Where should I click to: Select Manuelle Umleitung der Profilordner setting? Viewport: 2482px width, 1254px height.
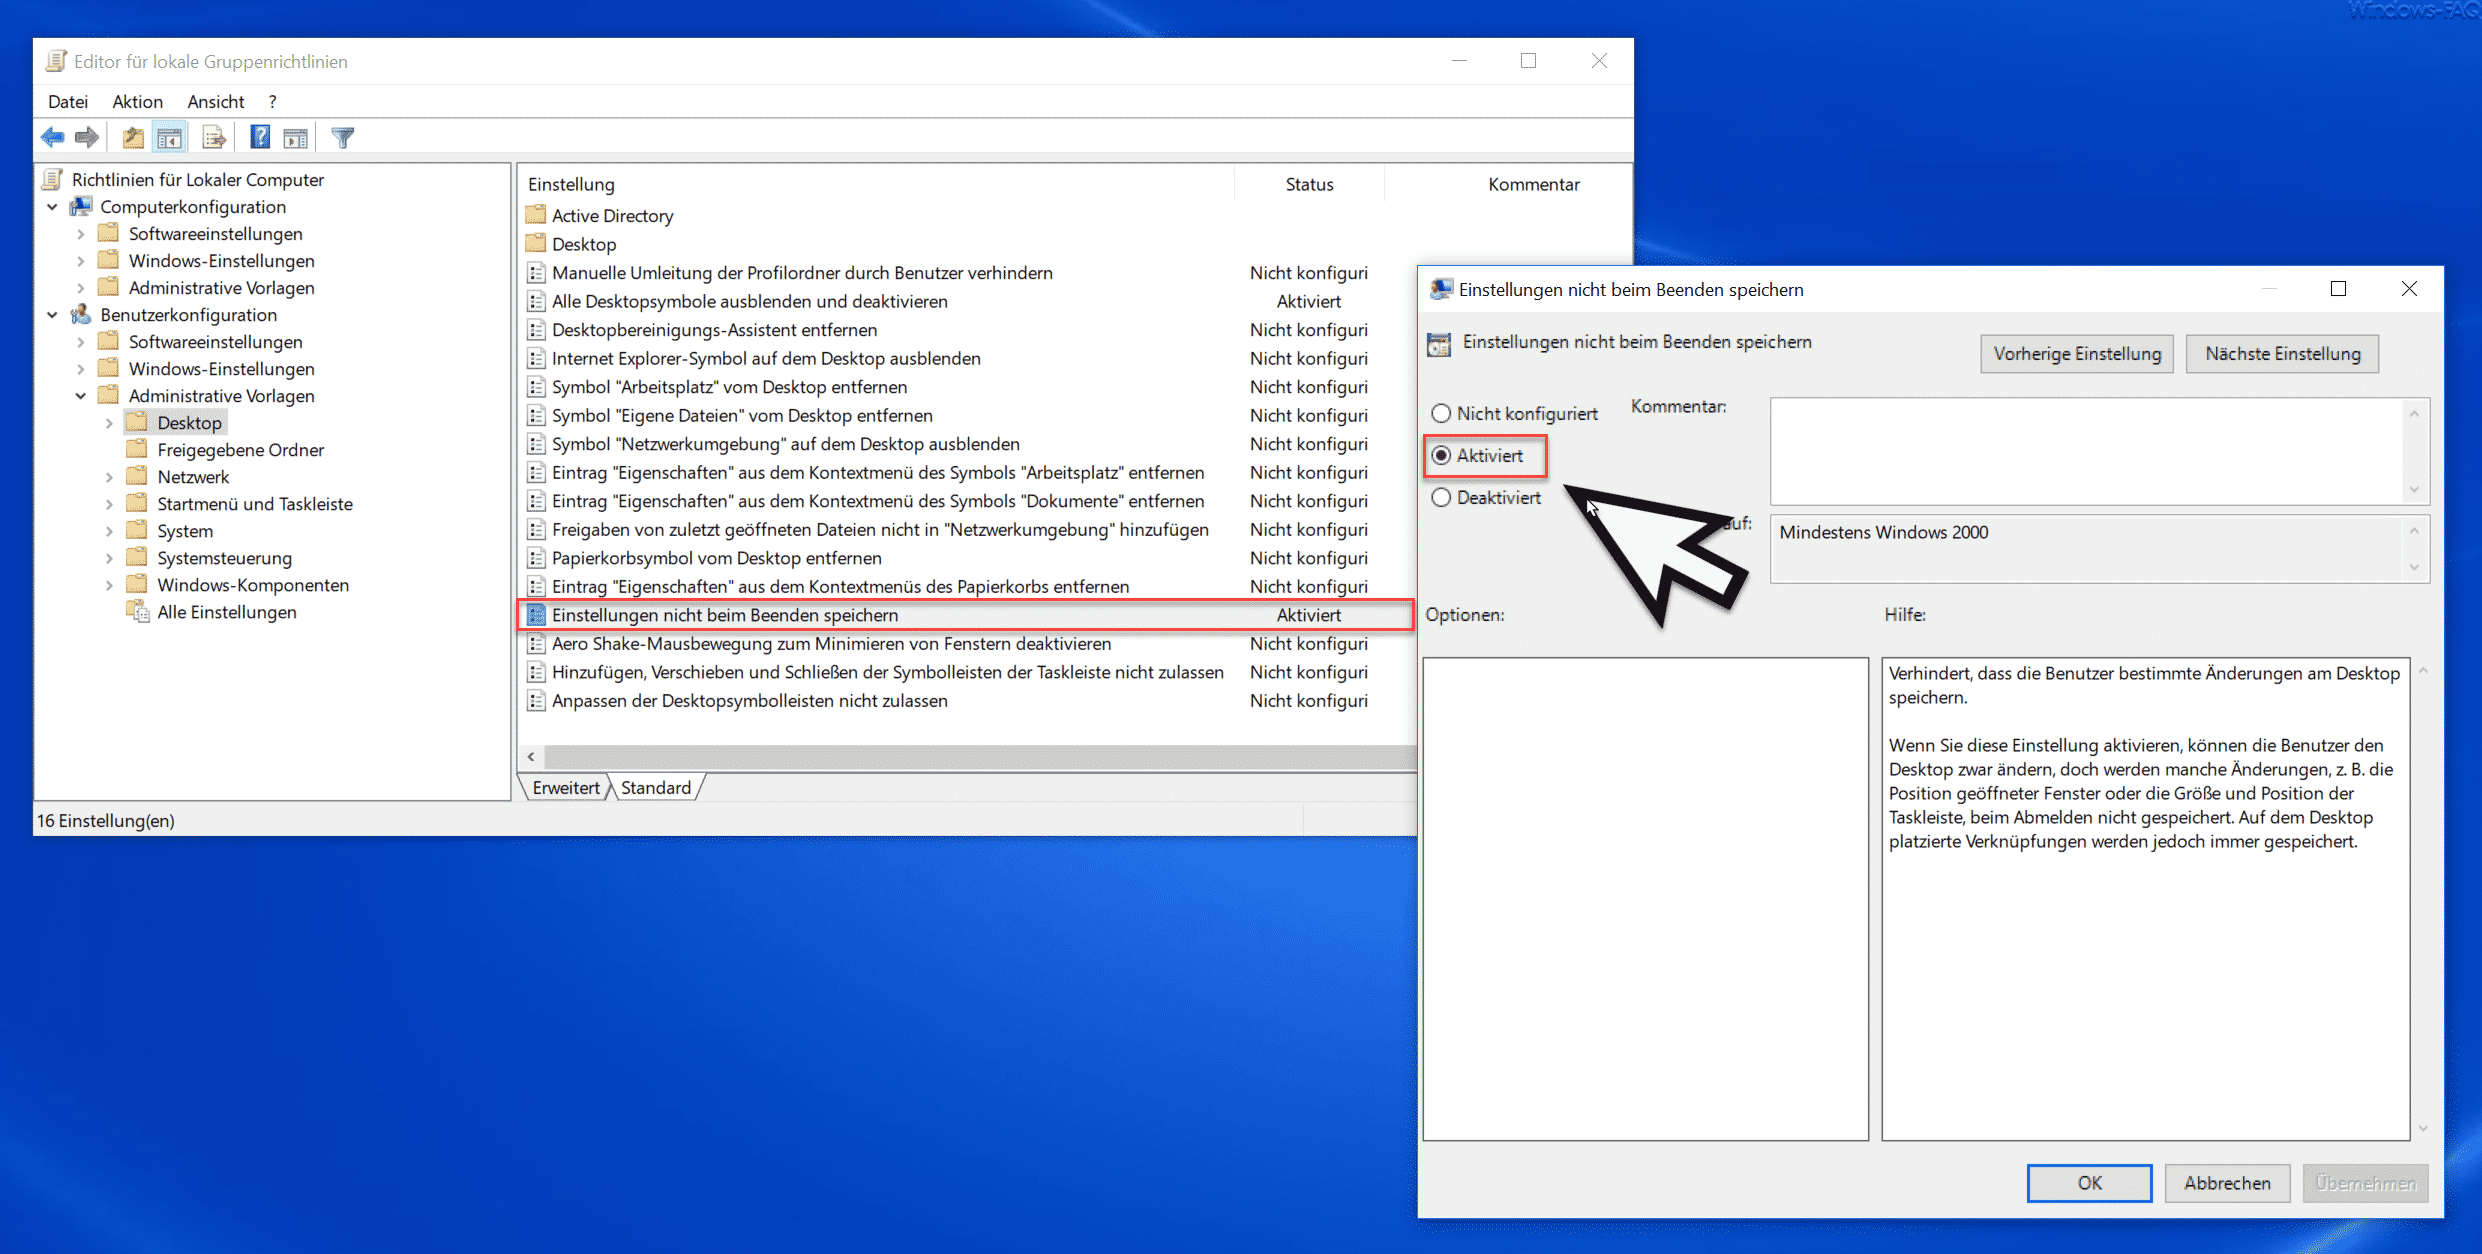[802, 273]
